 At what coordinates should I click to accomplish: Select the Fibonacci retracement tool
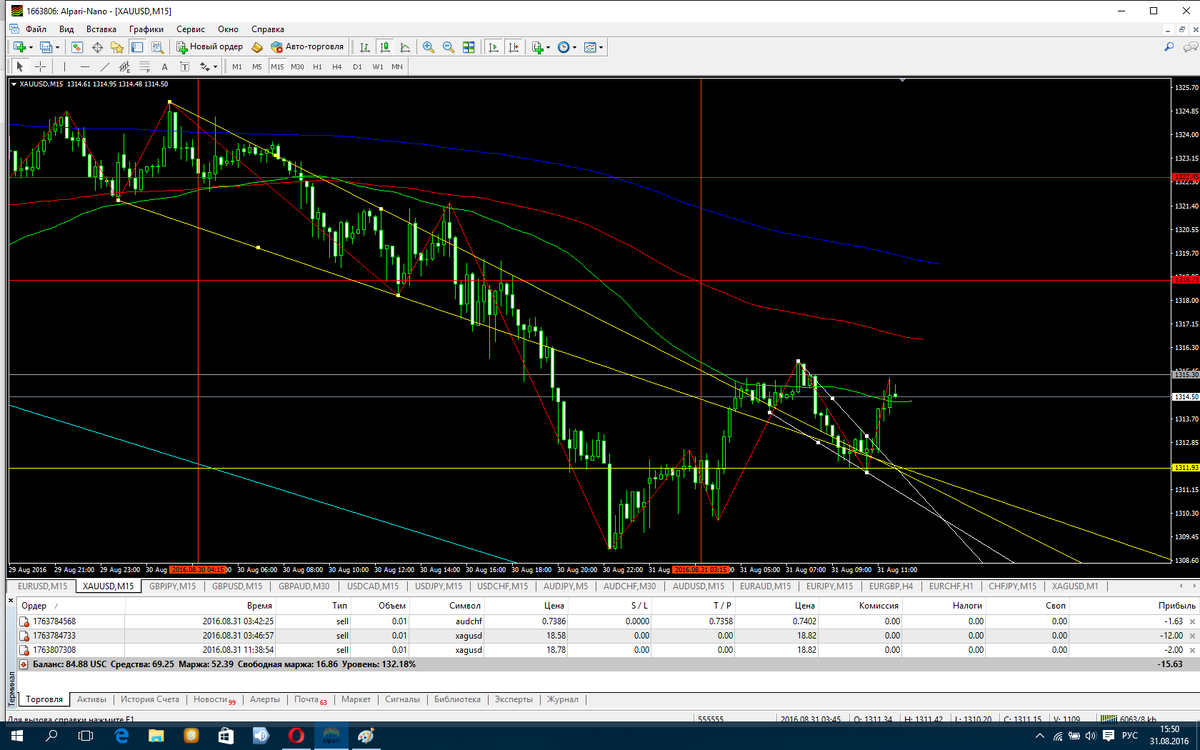(x=143, y=66)
